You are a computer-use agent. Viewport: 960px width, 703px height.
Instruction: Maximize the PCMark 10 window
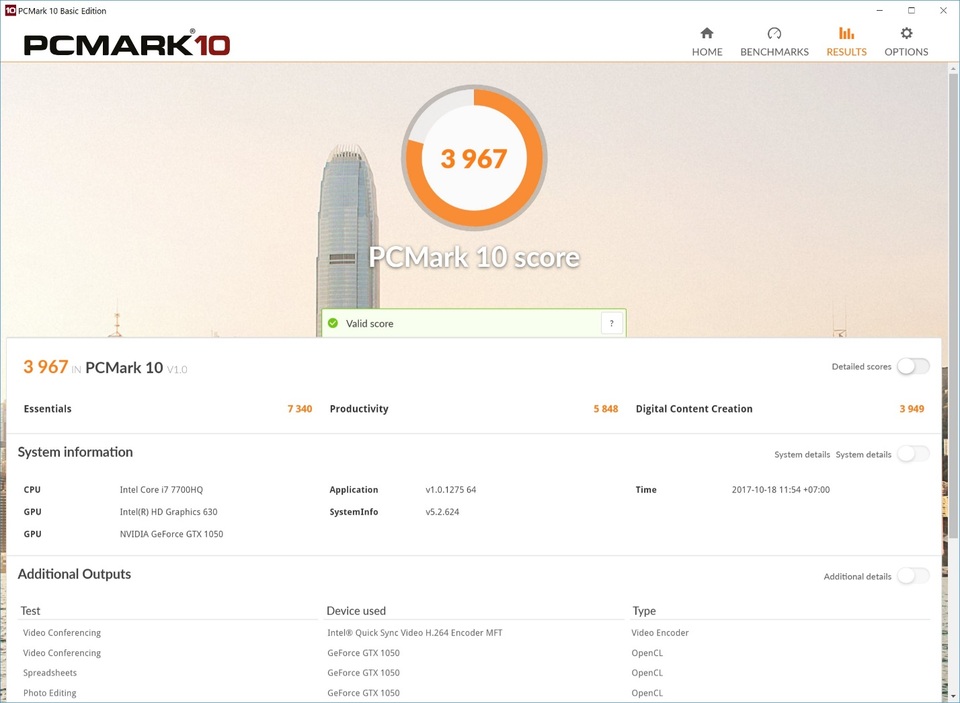coord(911,10)
